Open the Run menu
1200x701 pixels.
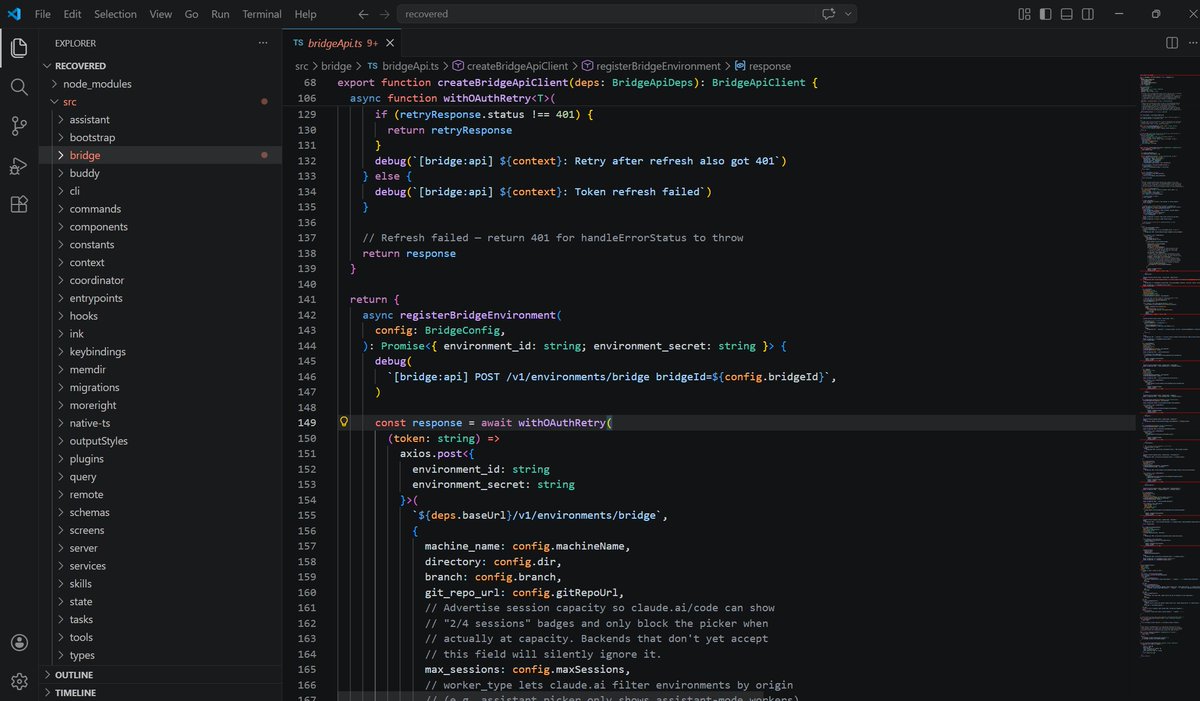point(220,14)
